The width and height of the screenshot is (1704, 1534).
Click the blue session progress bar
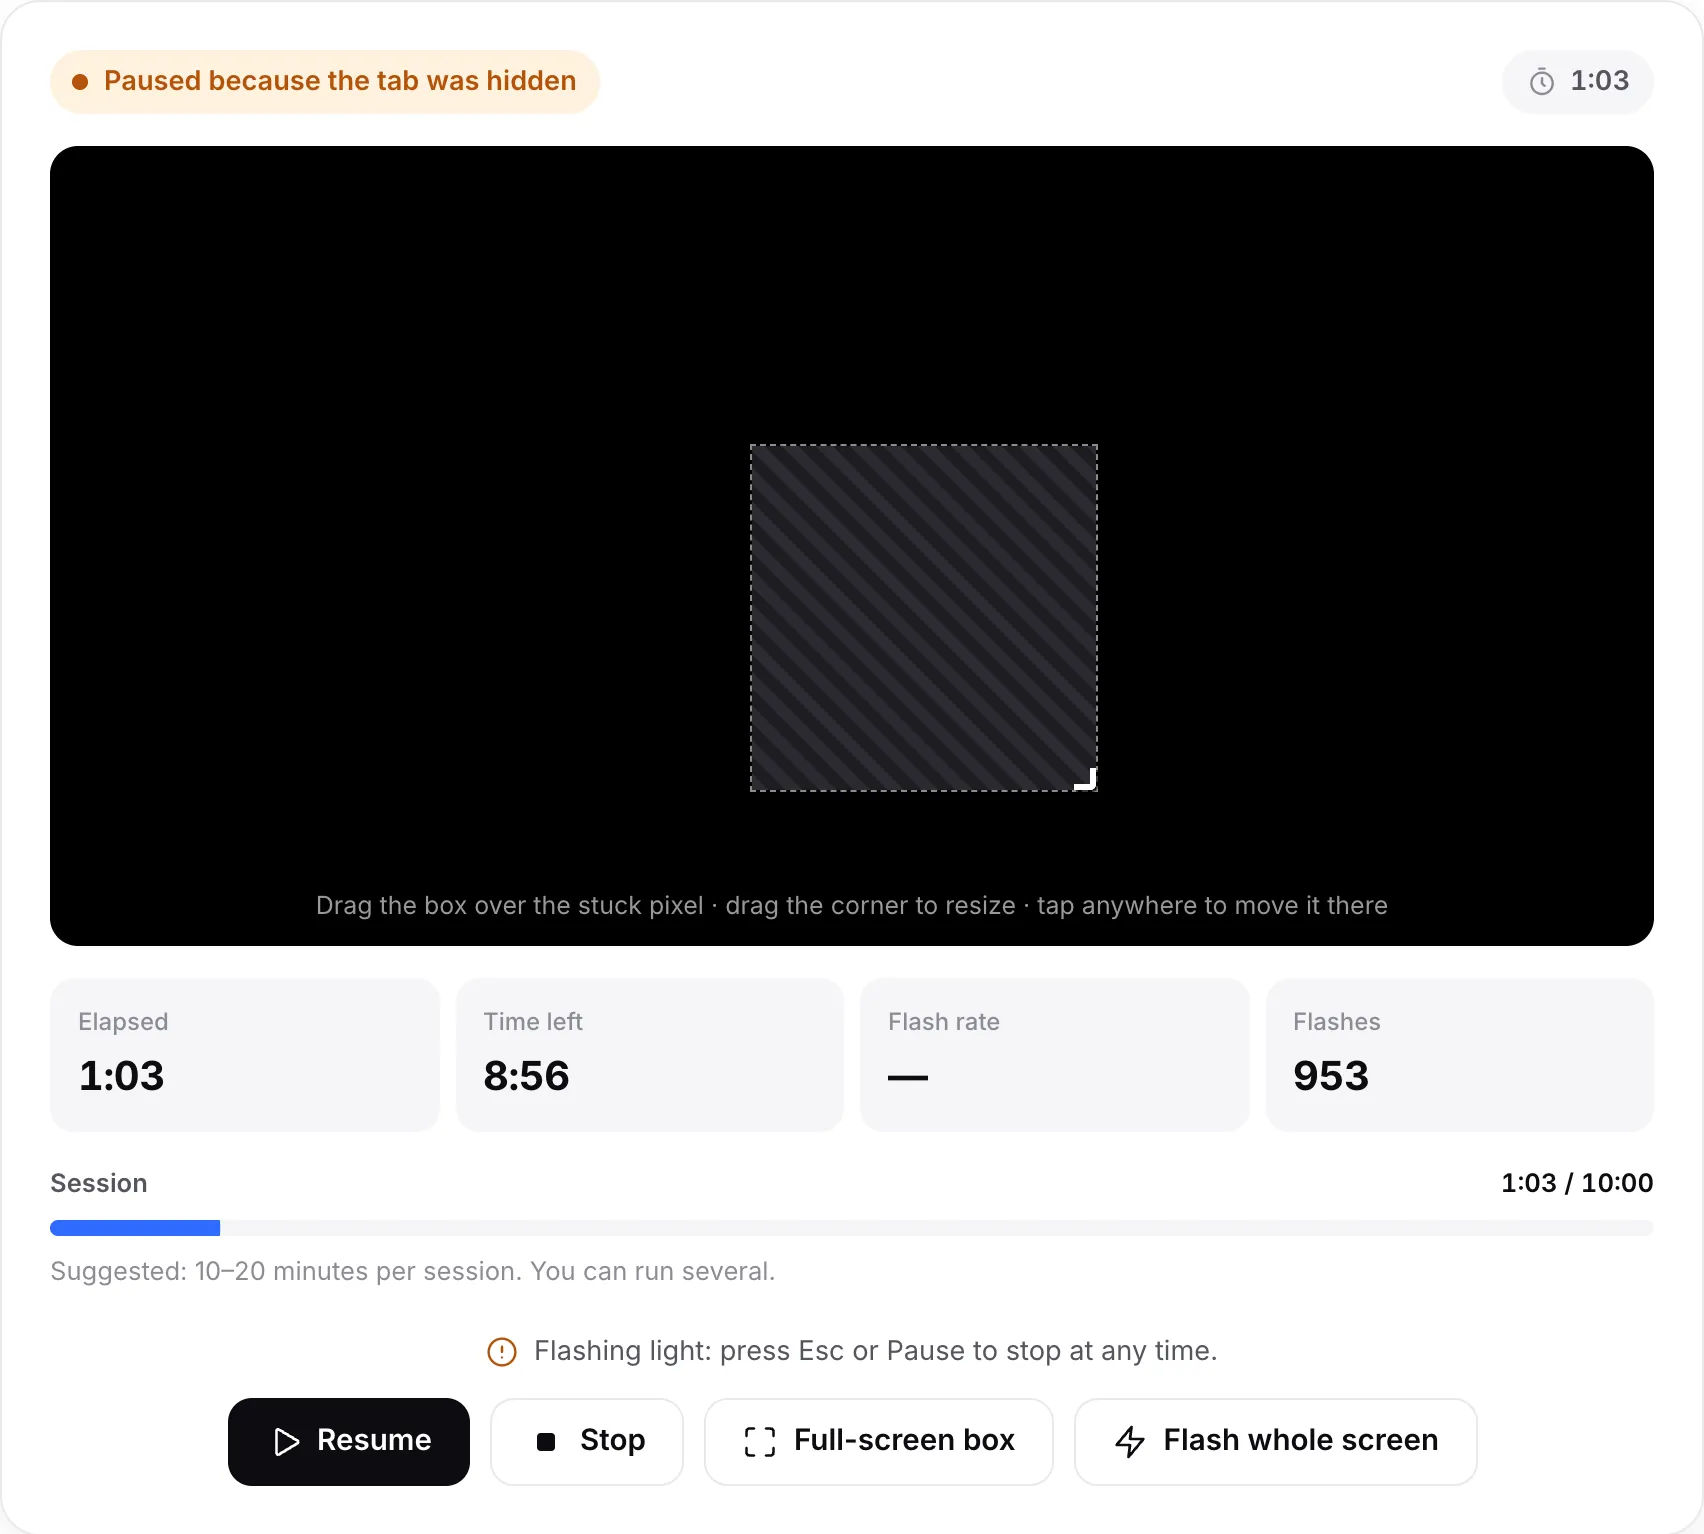click(135, 1228)
